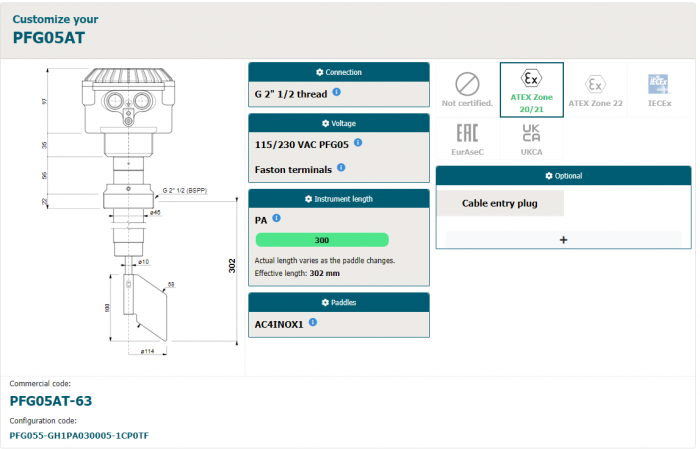700x449 pixels.
Task: Select ATEX Zone 20/21 certification
Action: 531,89
